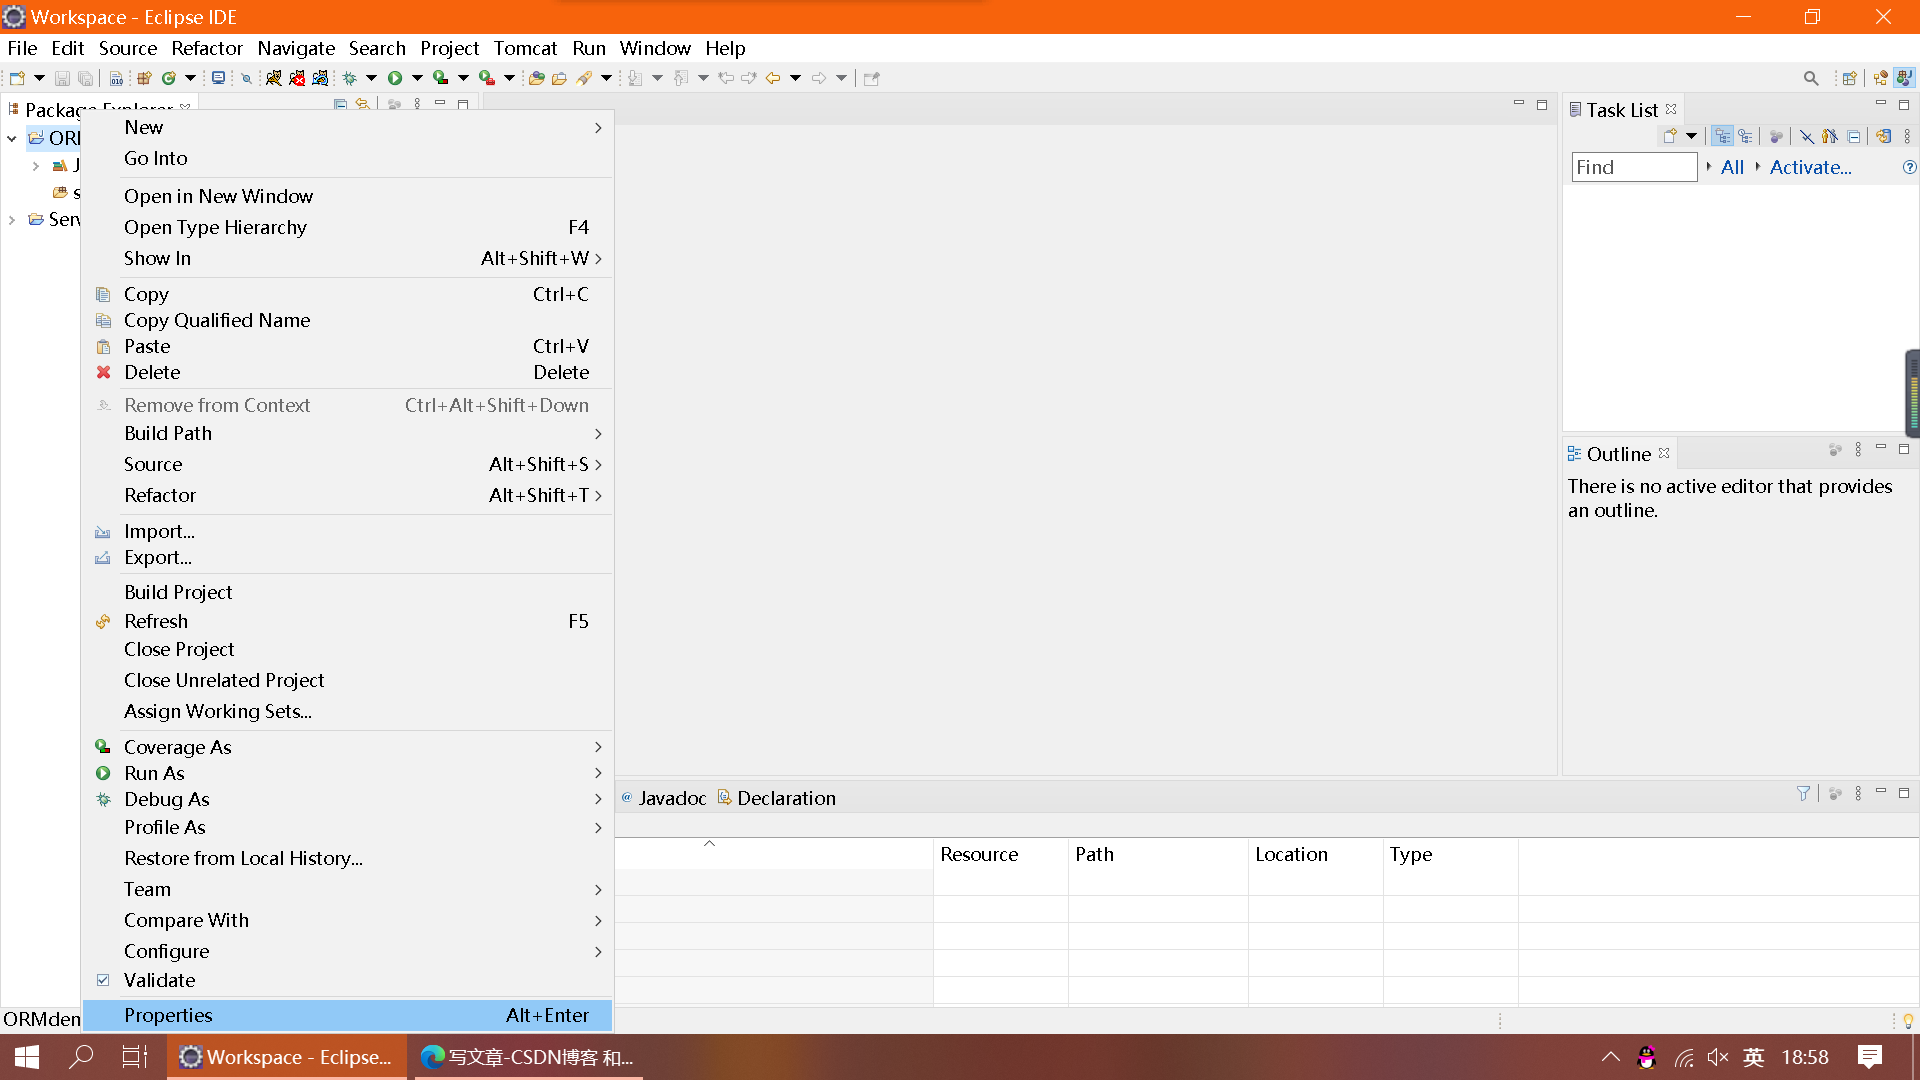Viewport: 1920px width, 1080px height.
Task: Toggle the Validate checkbox menu entry
Action: pyautogui.click(x=159, y=980)
